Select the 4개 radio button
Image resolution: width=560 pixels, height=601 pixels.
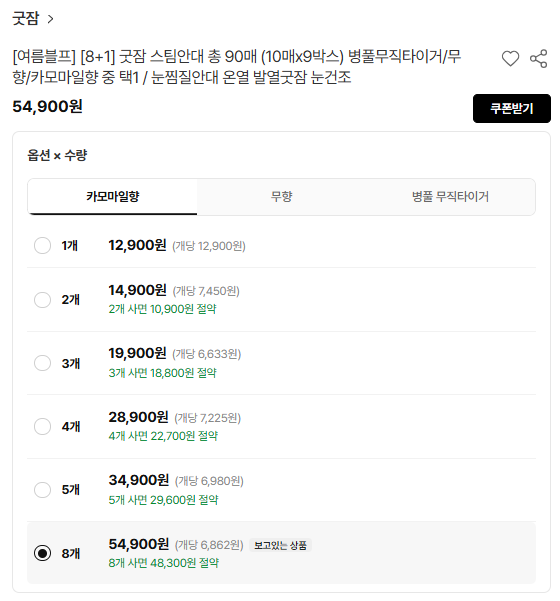coord(43,426)
